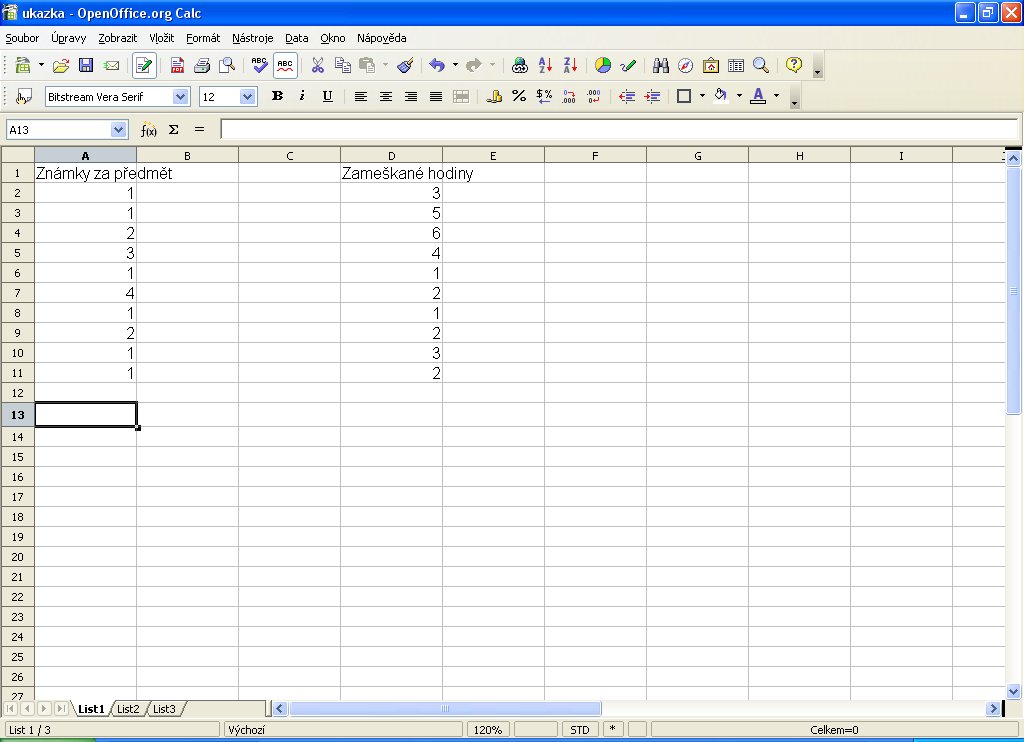Click the email document envelope icon

pos(112,65)
